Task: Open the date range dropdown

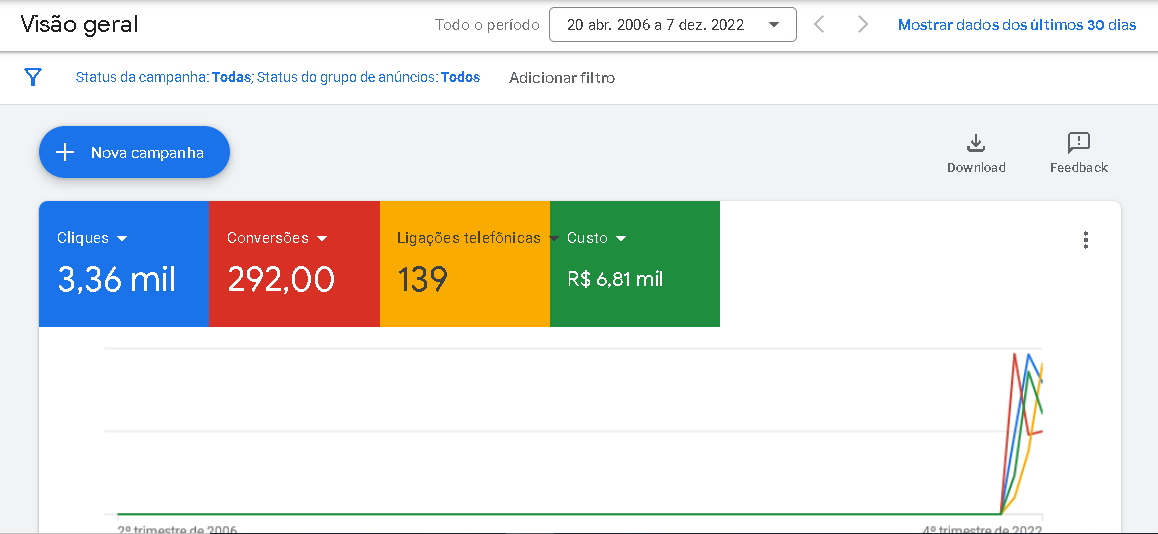Action: (673, 24)
